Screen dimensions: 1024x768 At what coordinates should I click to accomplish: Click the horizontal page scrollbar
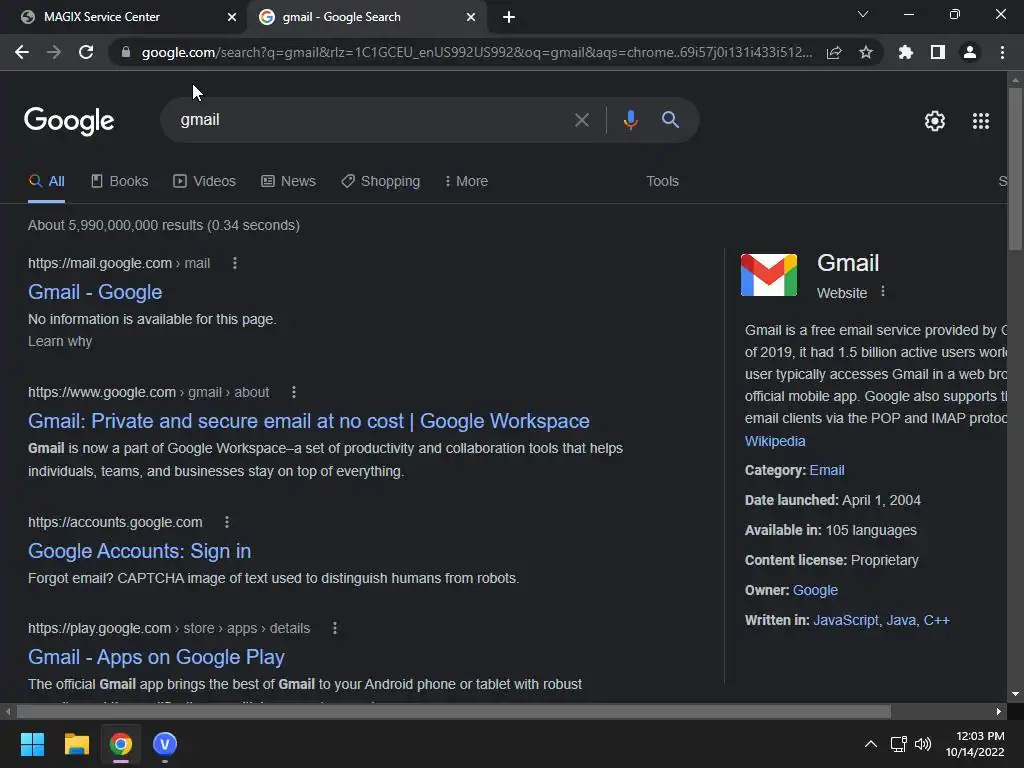pos(453,711)
